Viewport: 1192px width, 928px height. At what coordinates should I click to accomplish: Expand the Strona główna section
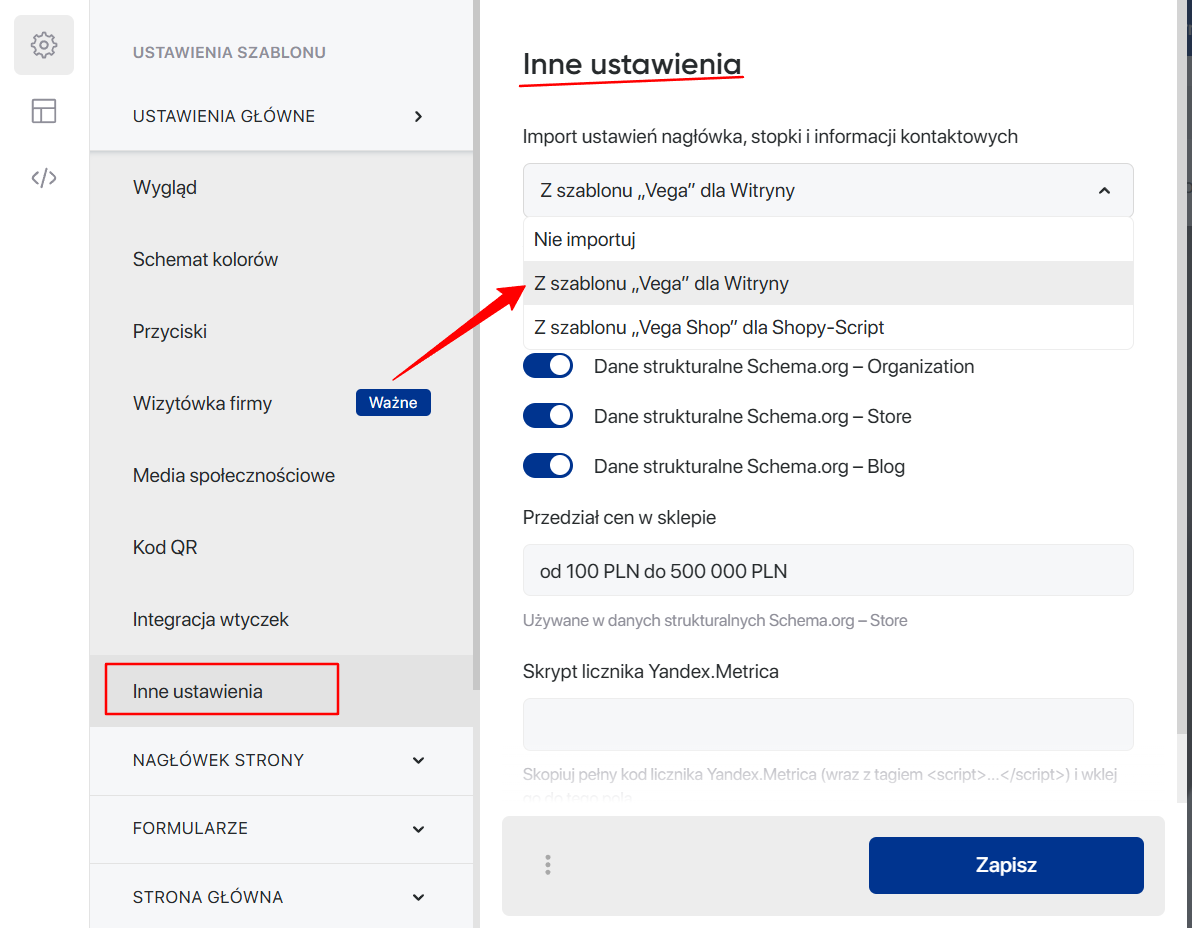point(418,897)
